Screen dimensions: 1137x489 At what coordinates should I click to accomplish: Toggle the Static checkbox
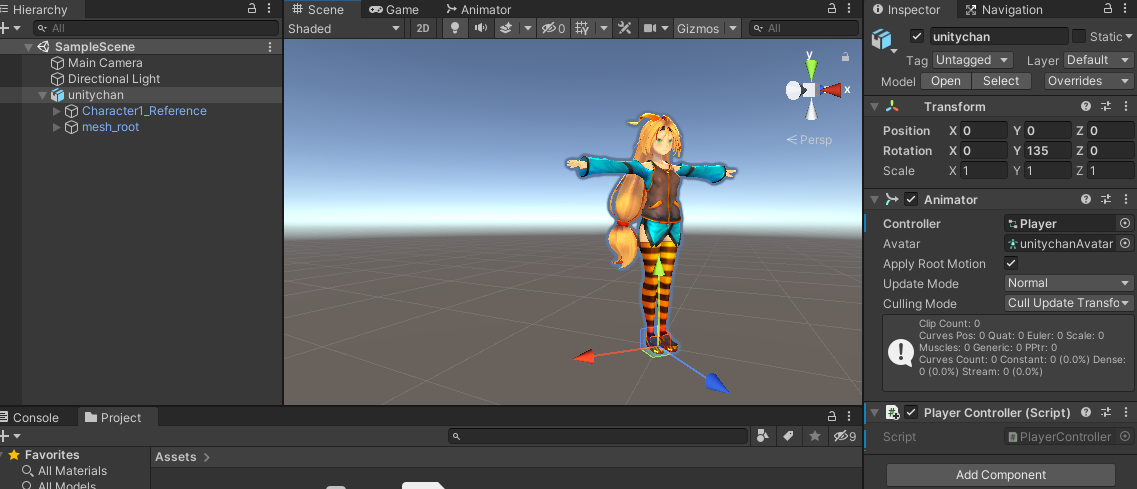pyautogui.click(x=1079, y=36)
